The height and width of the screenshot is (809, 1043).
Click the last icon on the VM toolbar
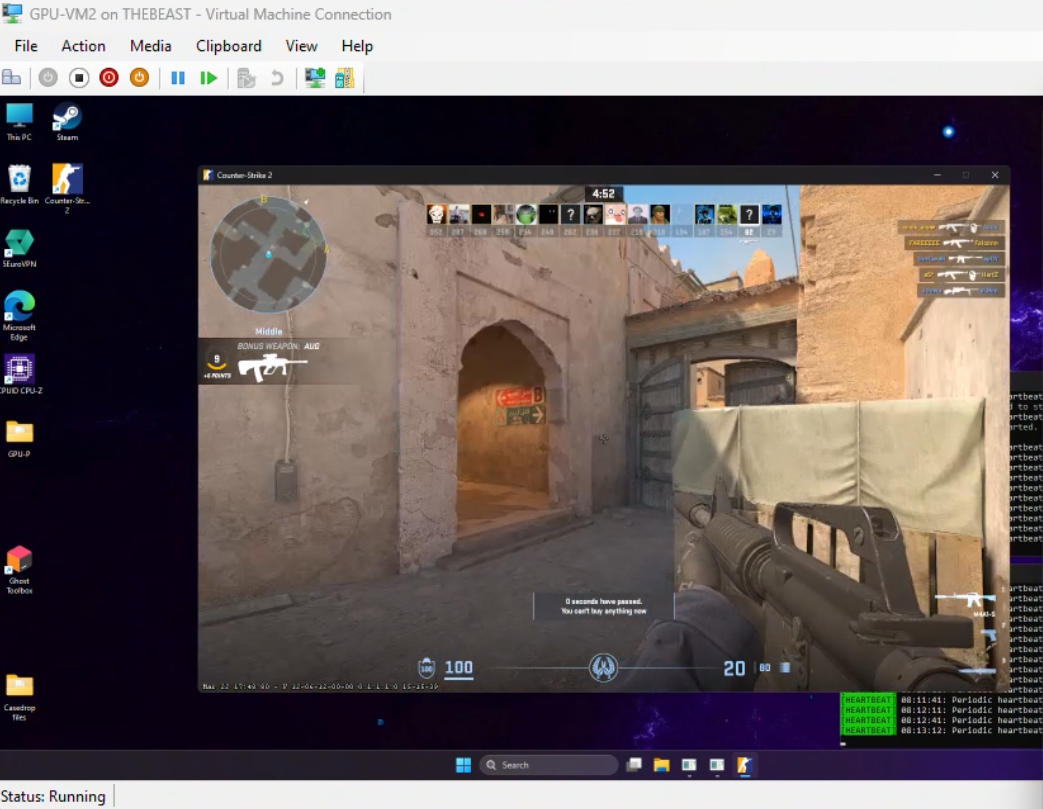tap(345, 78)
